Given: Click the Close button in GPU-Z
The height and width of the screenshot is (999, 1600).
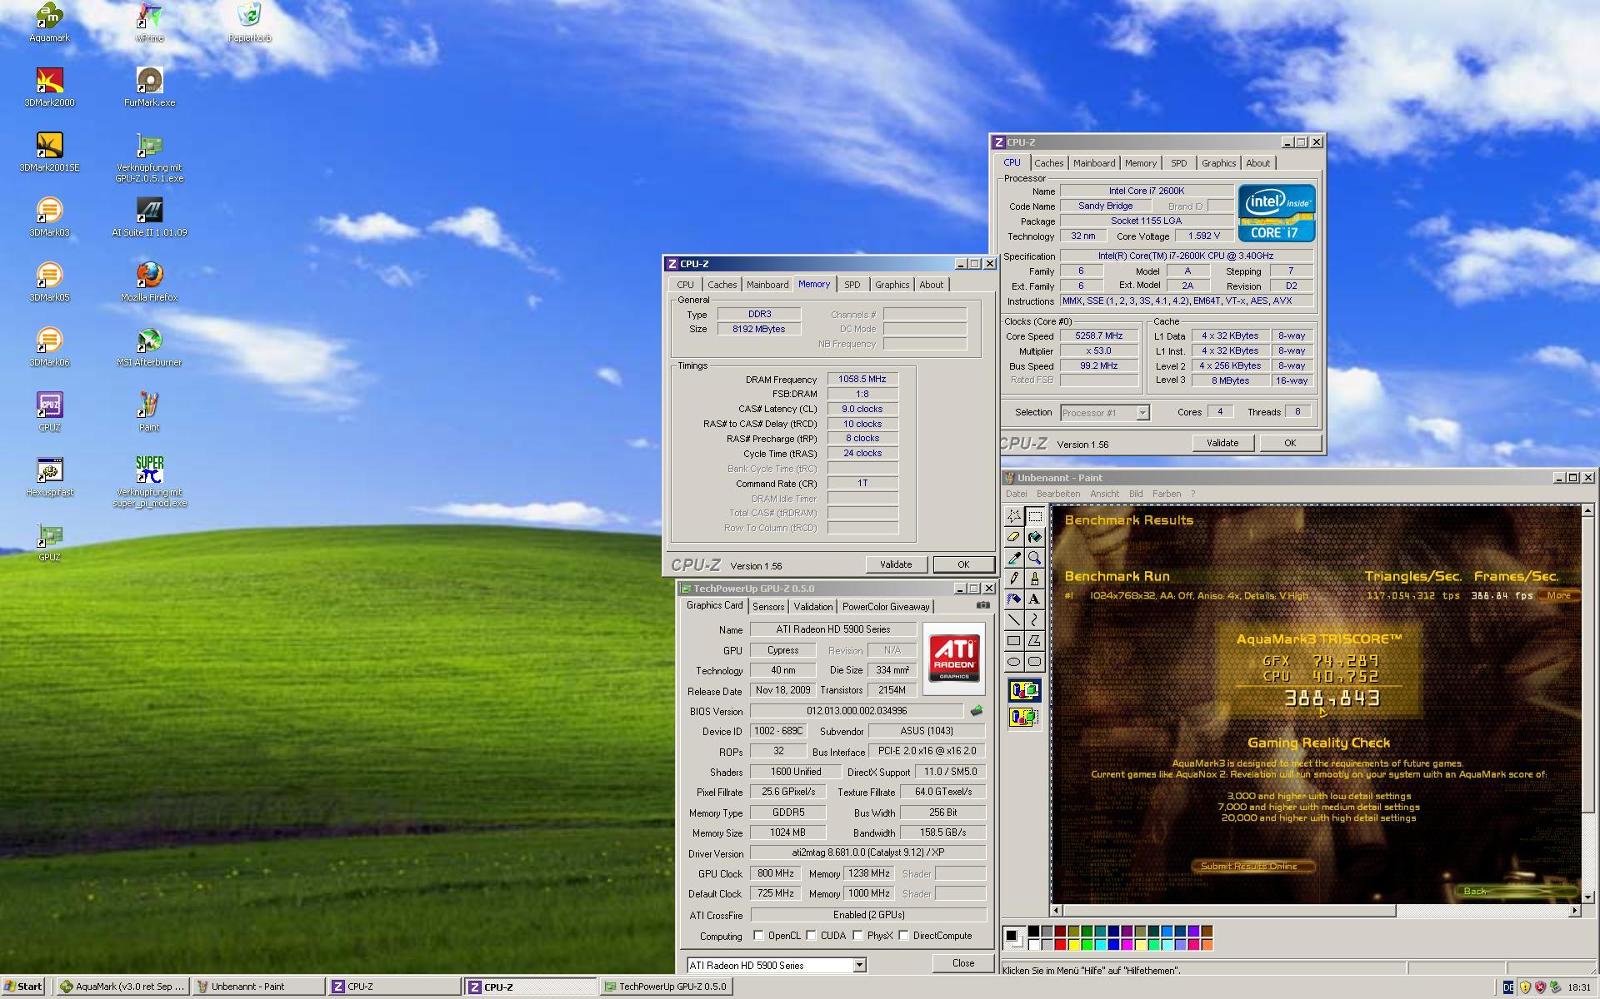Looking at the screenshot, I should click(x=963, y=963).
